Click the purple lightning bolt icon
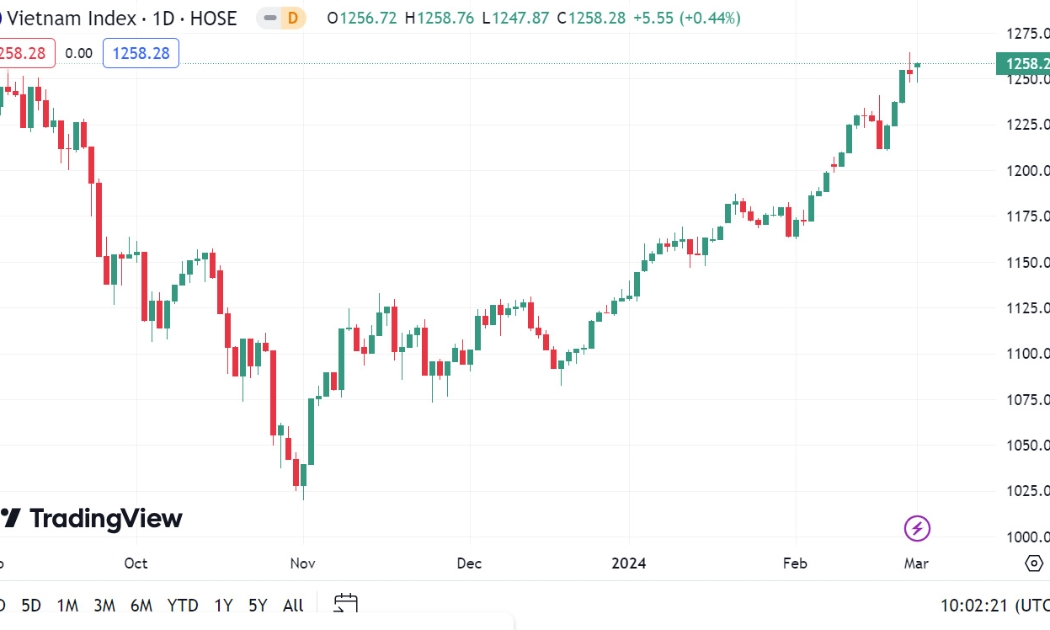This screenshot has width=1050, height=630. (917, 528)
